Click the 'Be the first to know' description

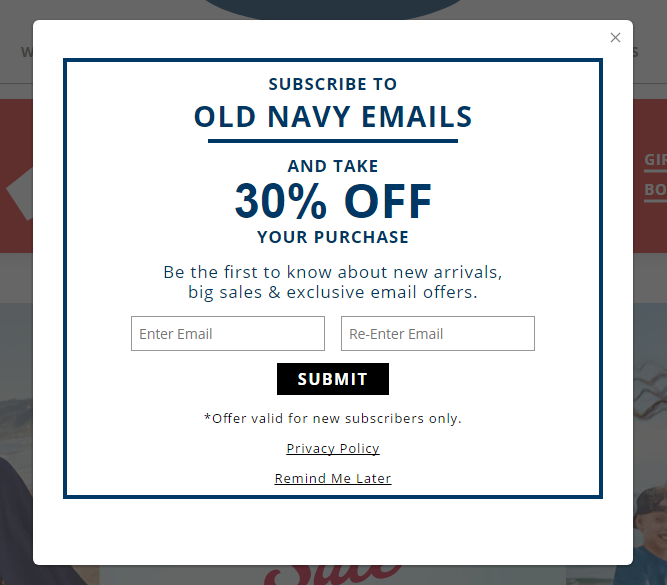pyautogui.click(x=333, y=282)
